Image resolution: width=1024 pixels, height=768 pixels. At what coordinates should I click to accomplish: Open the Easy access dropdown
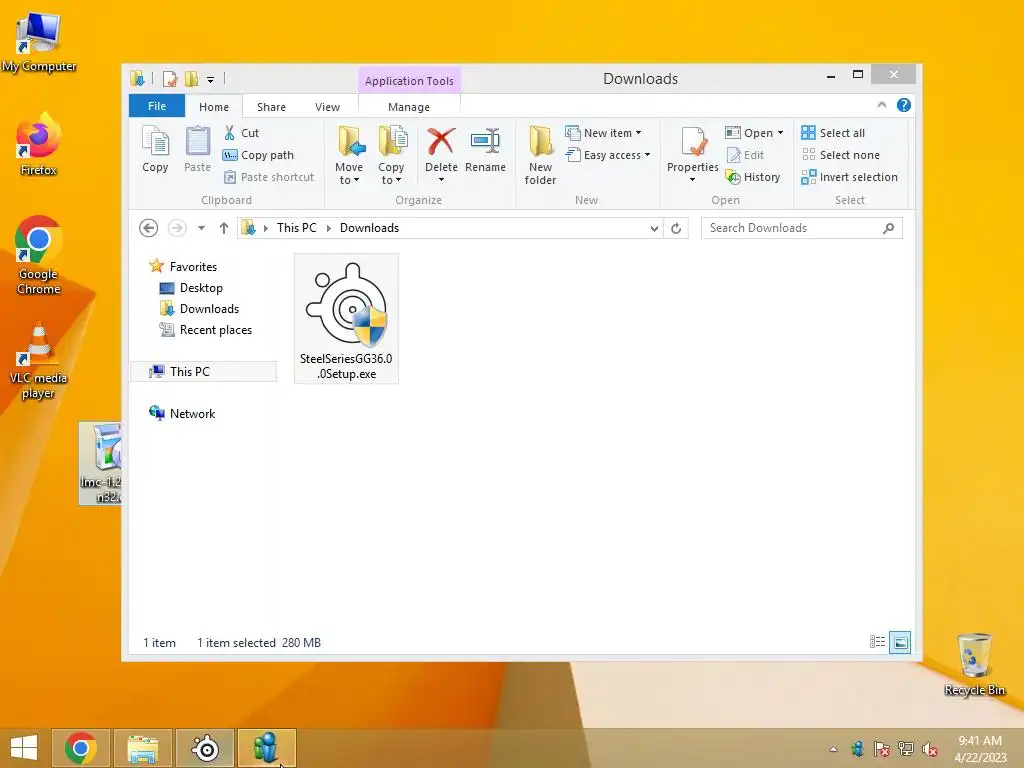(x=608, y=155)
